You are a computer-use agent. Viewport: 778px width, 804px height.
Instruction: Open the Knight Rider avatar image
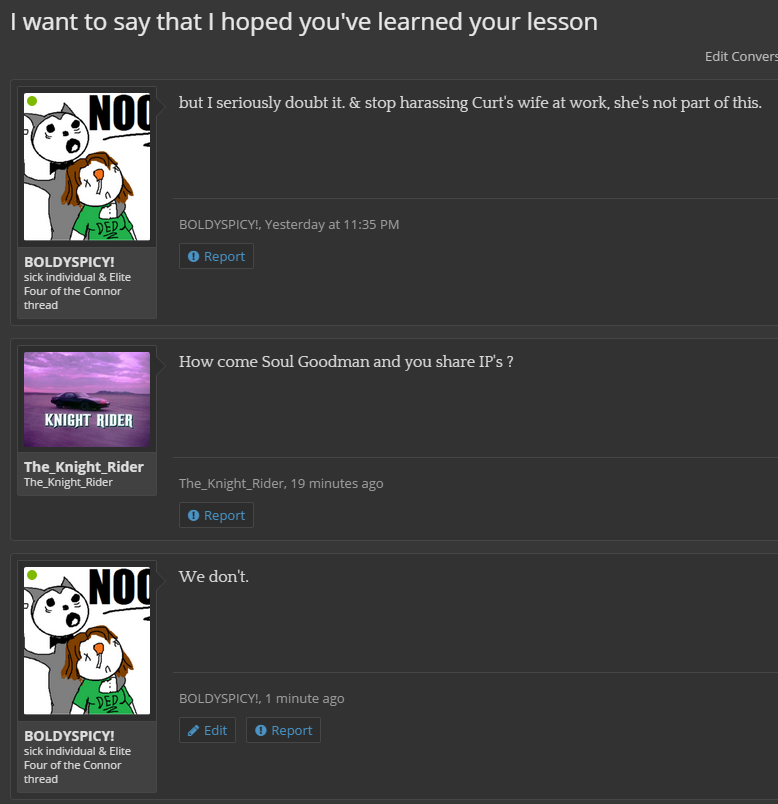coord(87,399)
